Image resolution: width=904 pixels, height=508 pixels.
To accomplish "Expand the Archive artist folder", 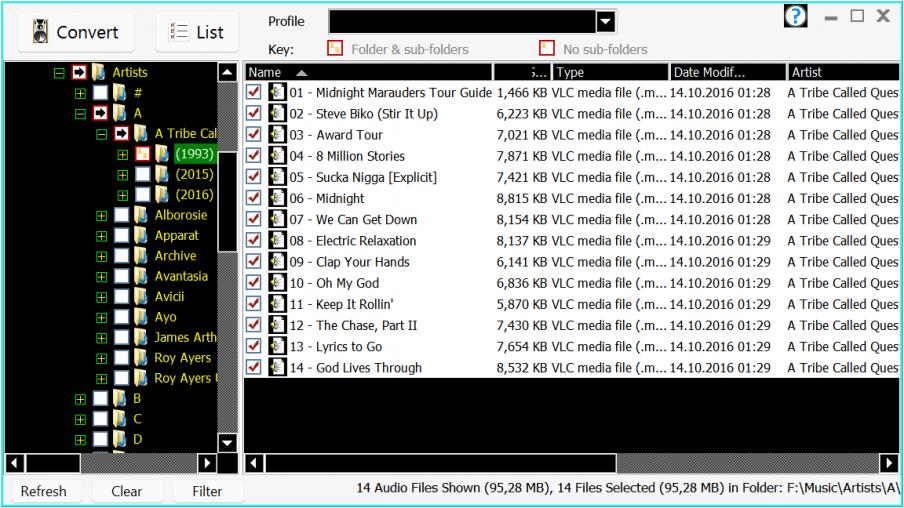I will [101, 257].
